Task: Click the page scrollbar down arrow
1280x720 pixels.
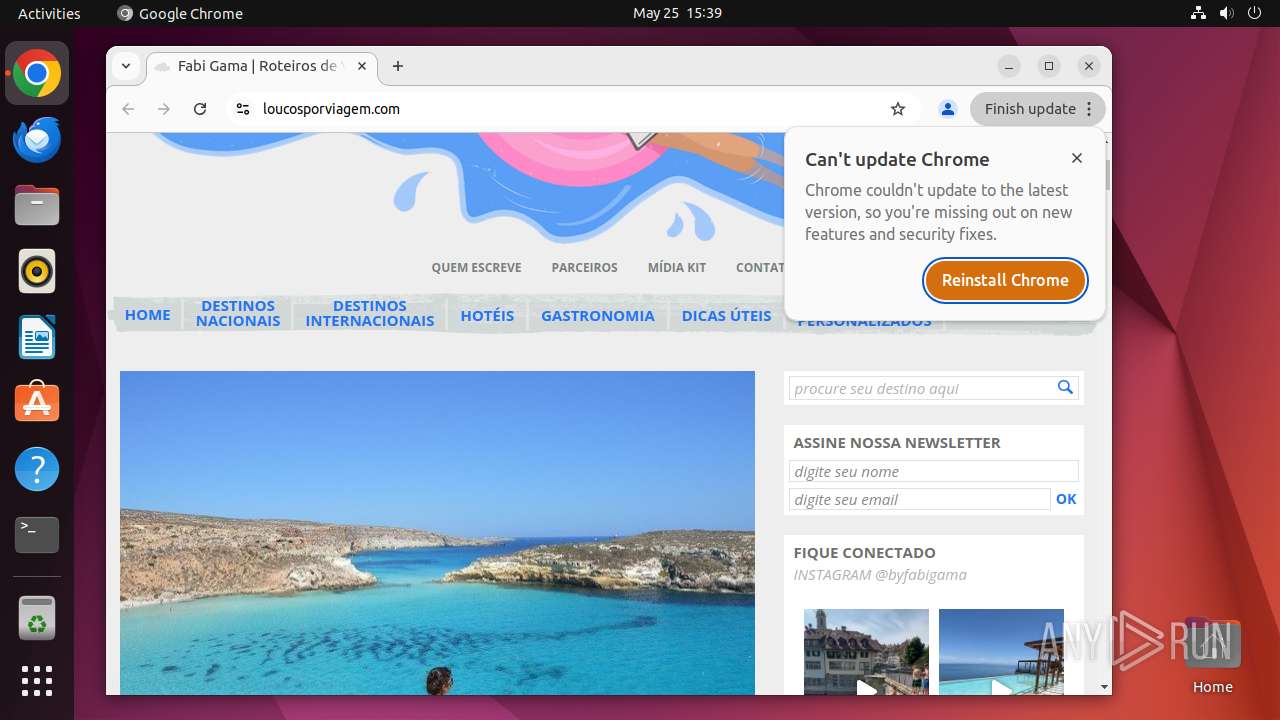Action: [x=1104, y=687]
